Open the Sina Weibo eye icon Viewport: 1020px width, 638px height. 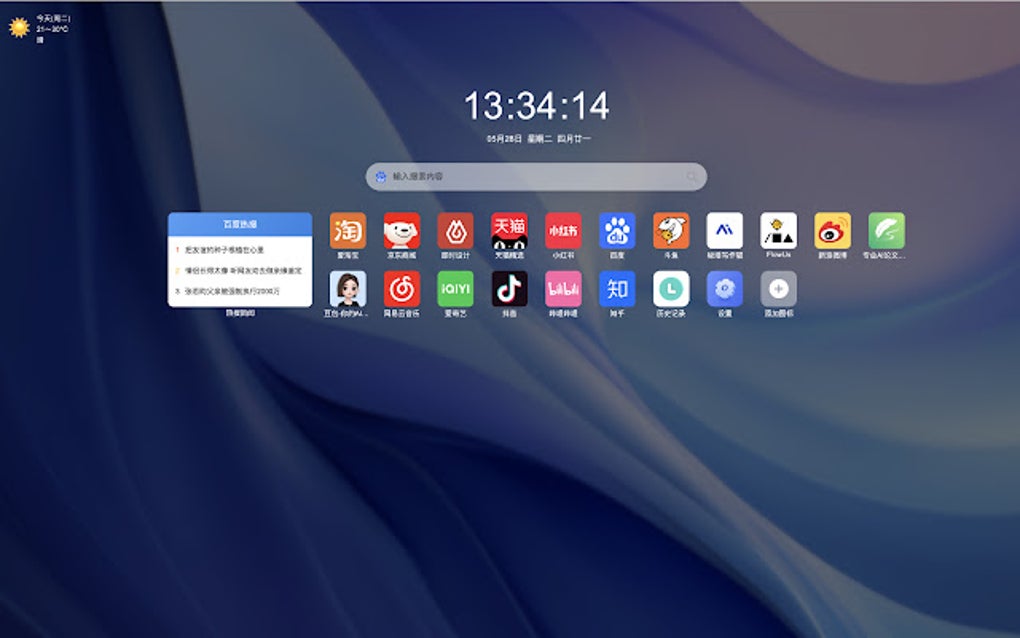832,230
